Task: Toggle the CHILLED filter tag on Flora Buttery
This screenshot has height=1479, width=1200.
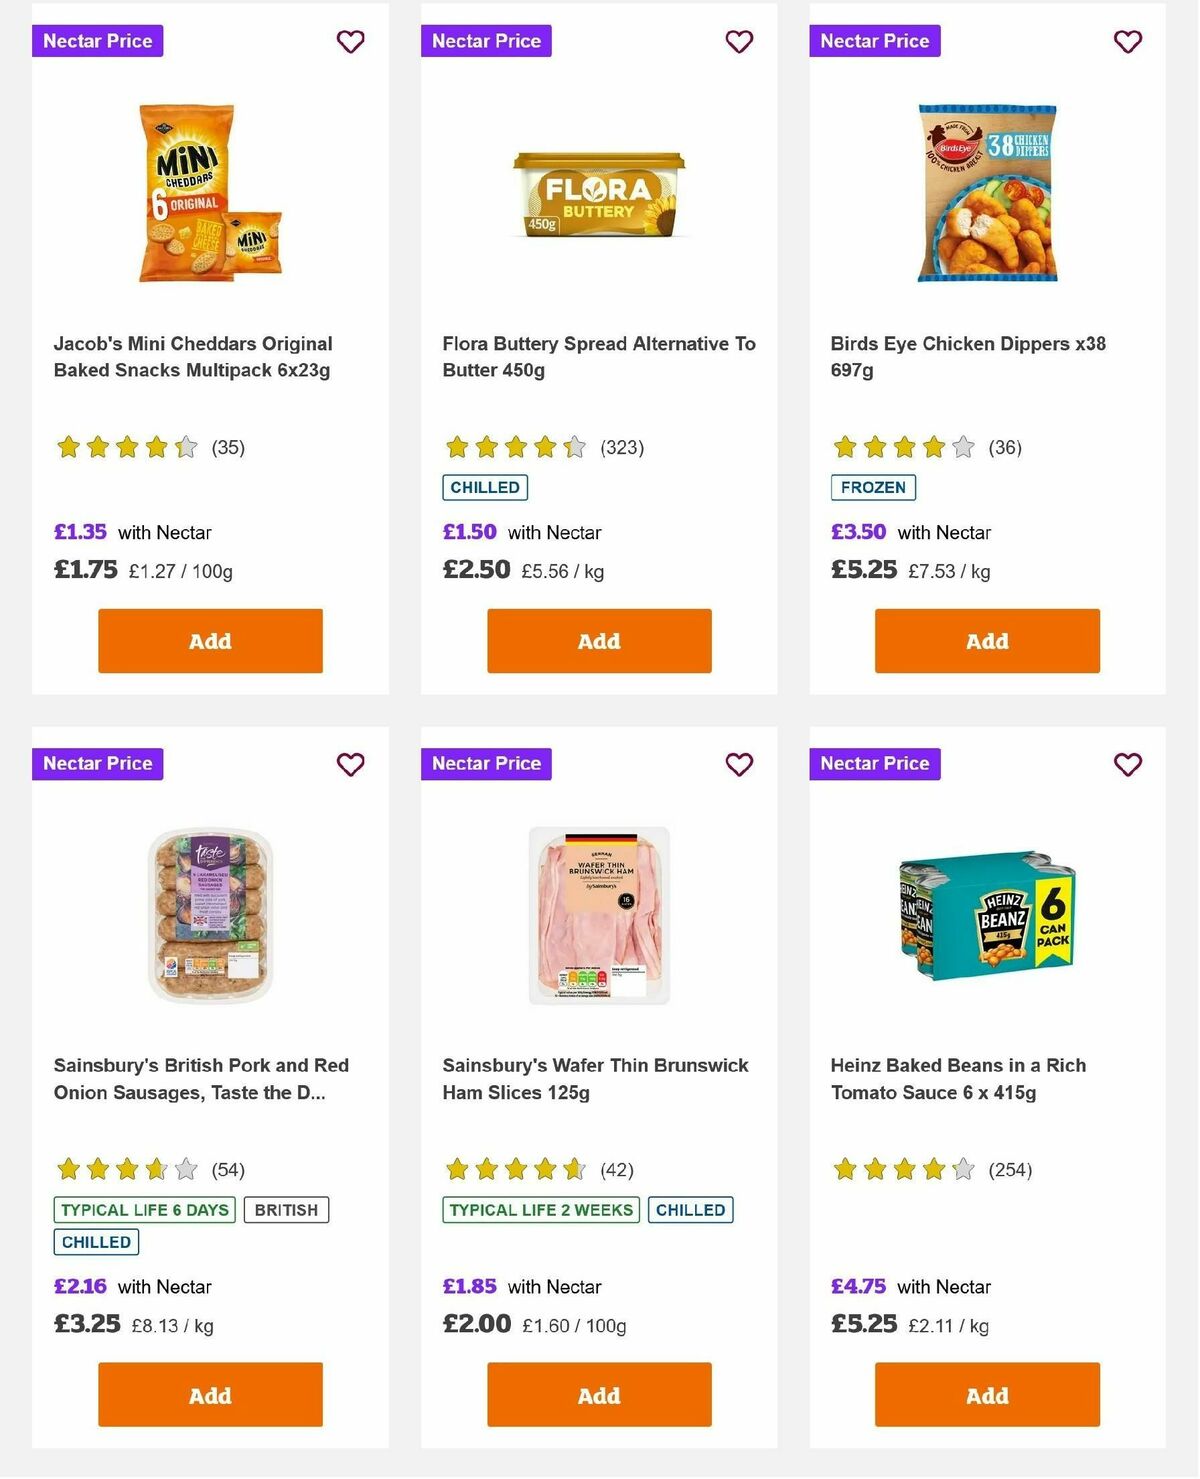Action: pyautogui.click(x=485, y=487)
